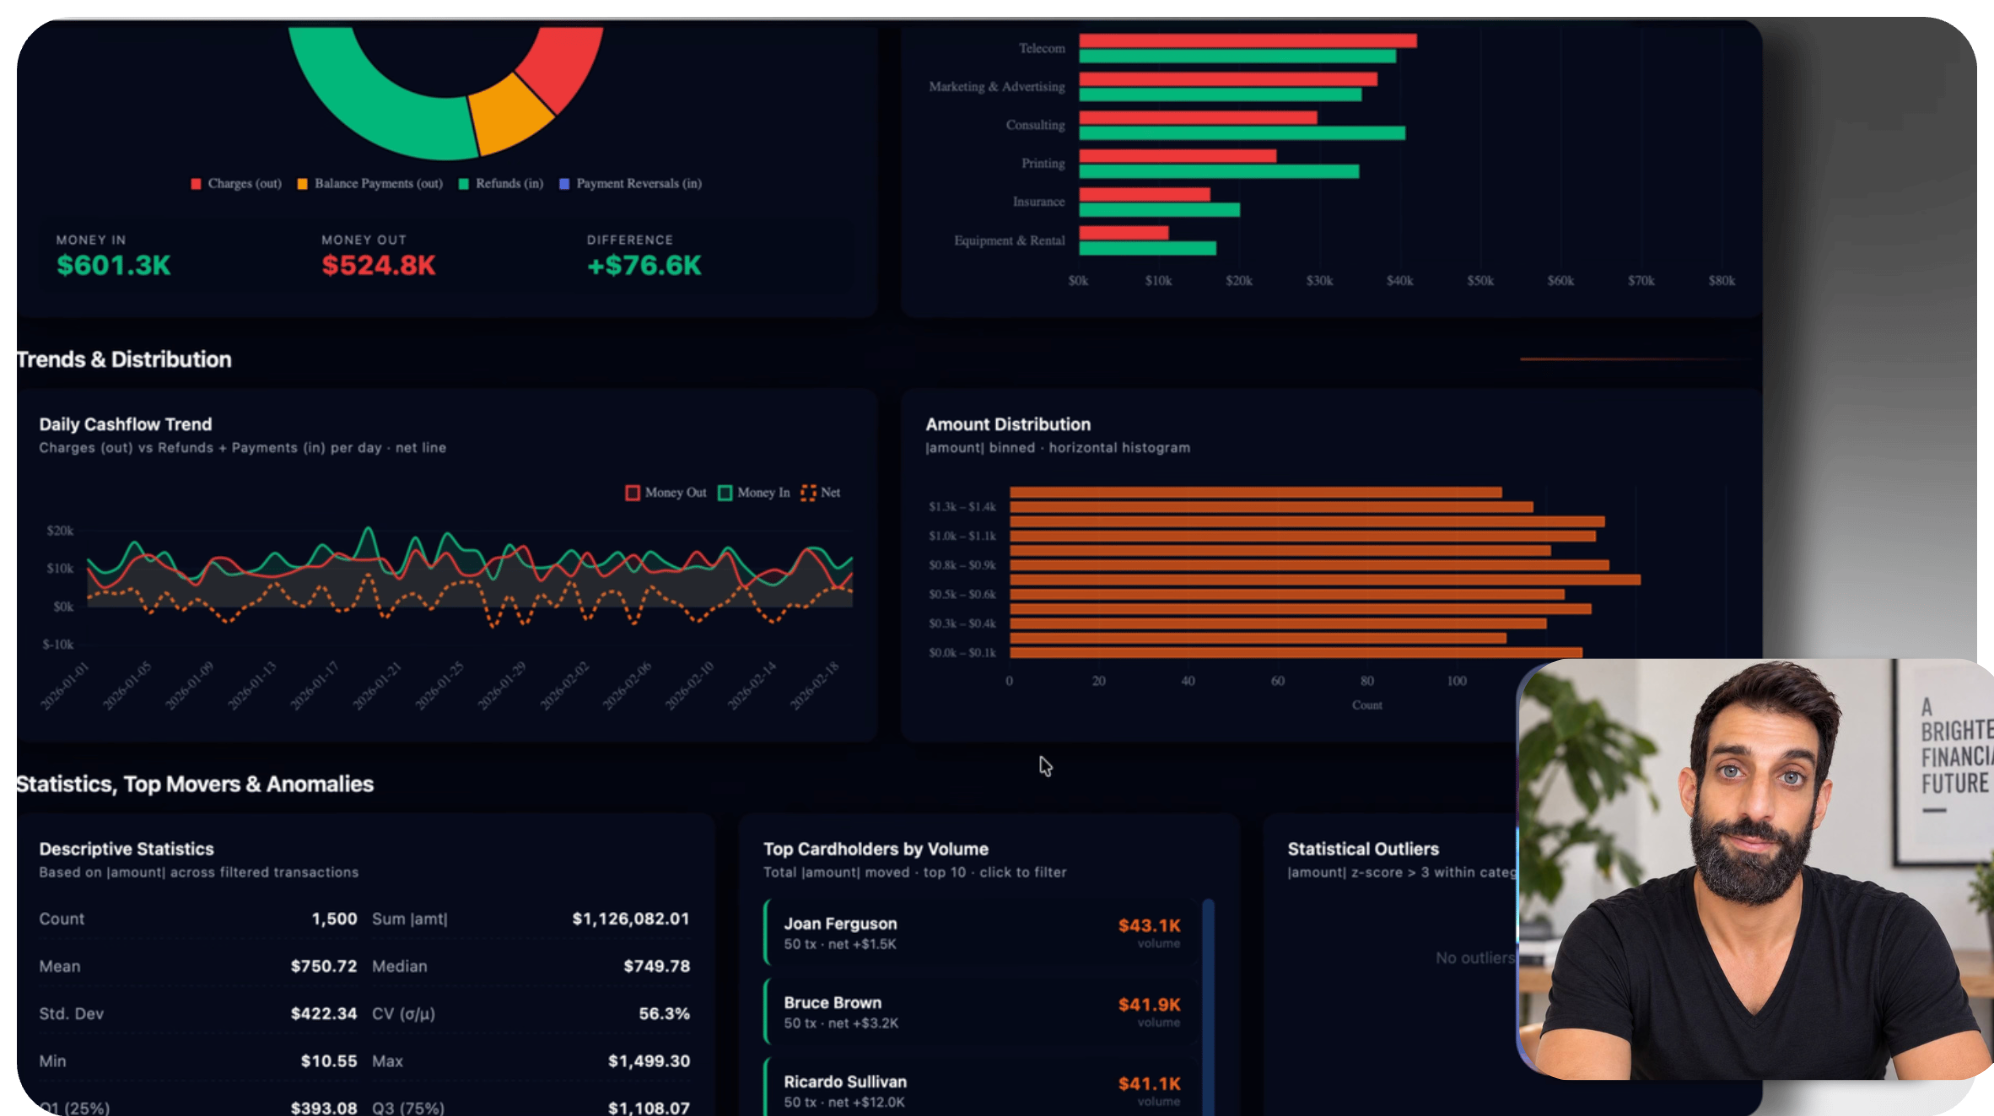The image size is (1994, 1116).
Task: Click the Trends & Distribution section heading
Action: pos(124,360)
